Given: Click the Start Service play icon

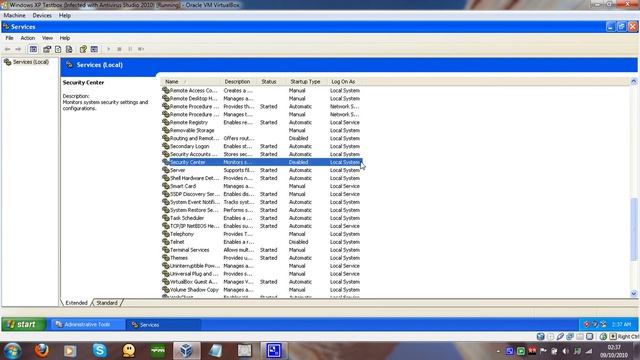Looking at the screenshot, I should click(109, 49).
